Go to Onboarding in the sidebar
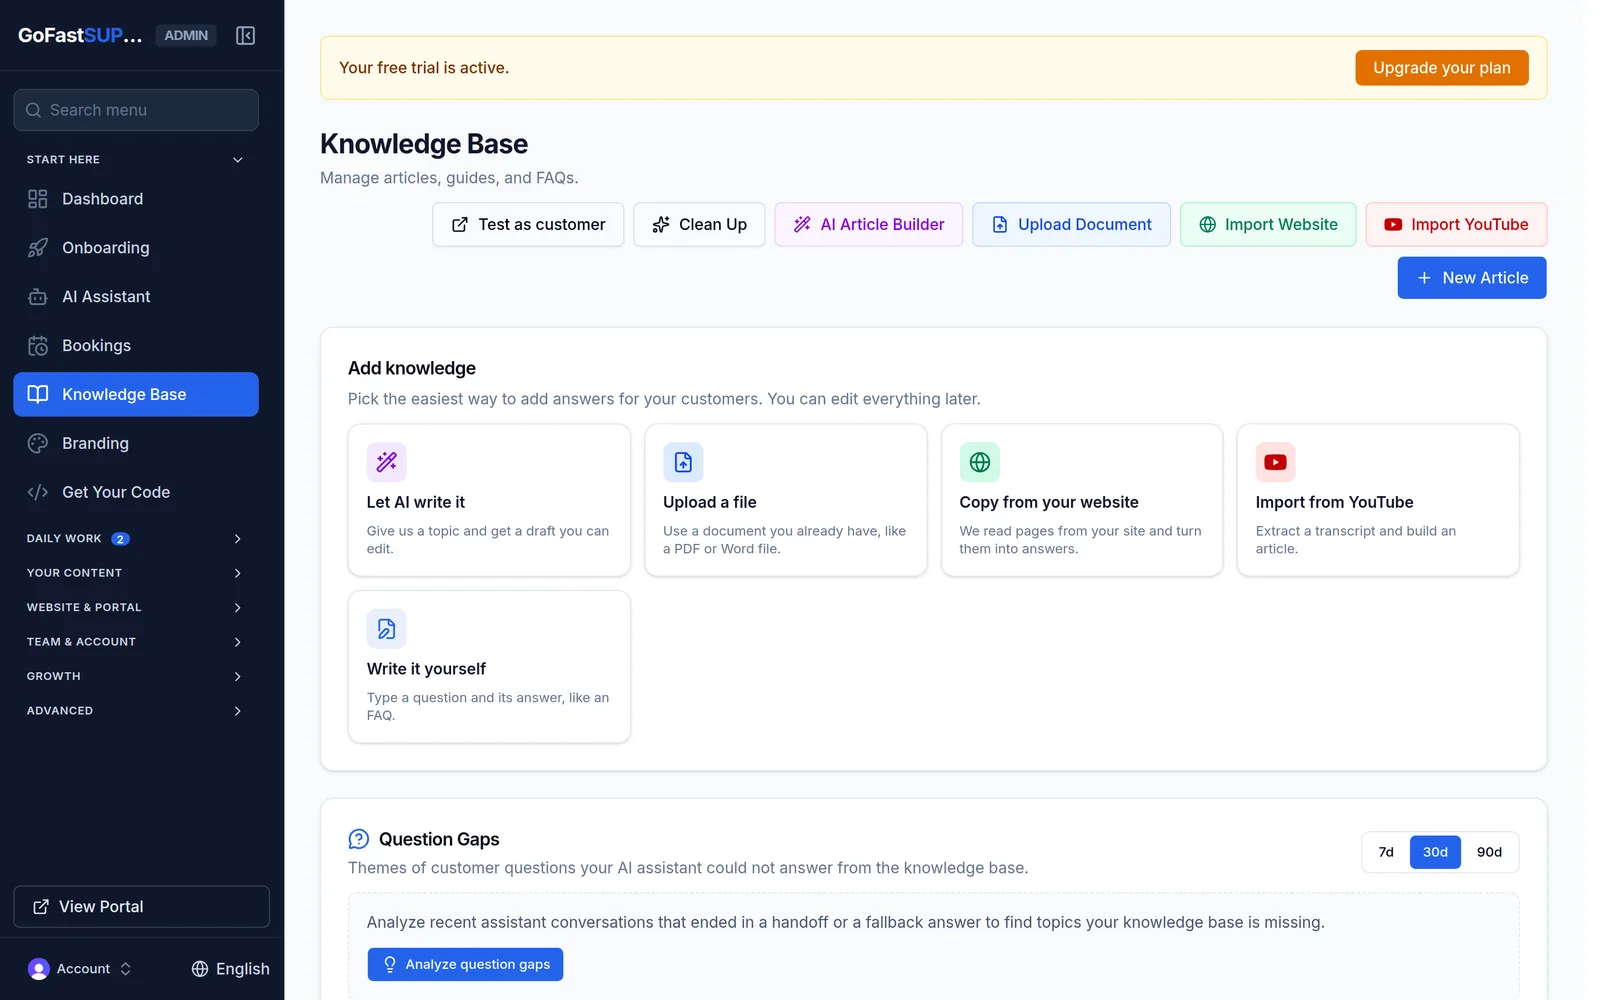Screen dimensions: 1600x1000 coord(136,248)
